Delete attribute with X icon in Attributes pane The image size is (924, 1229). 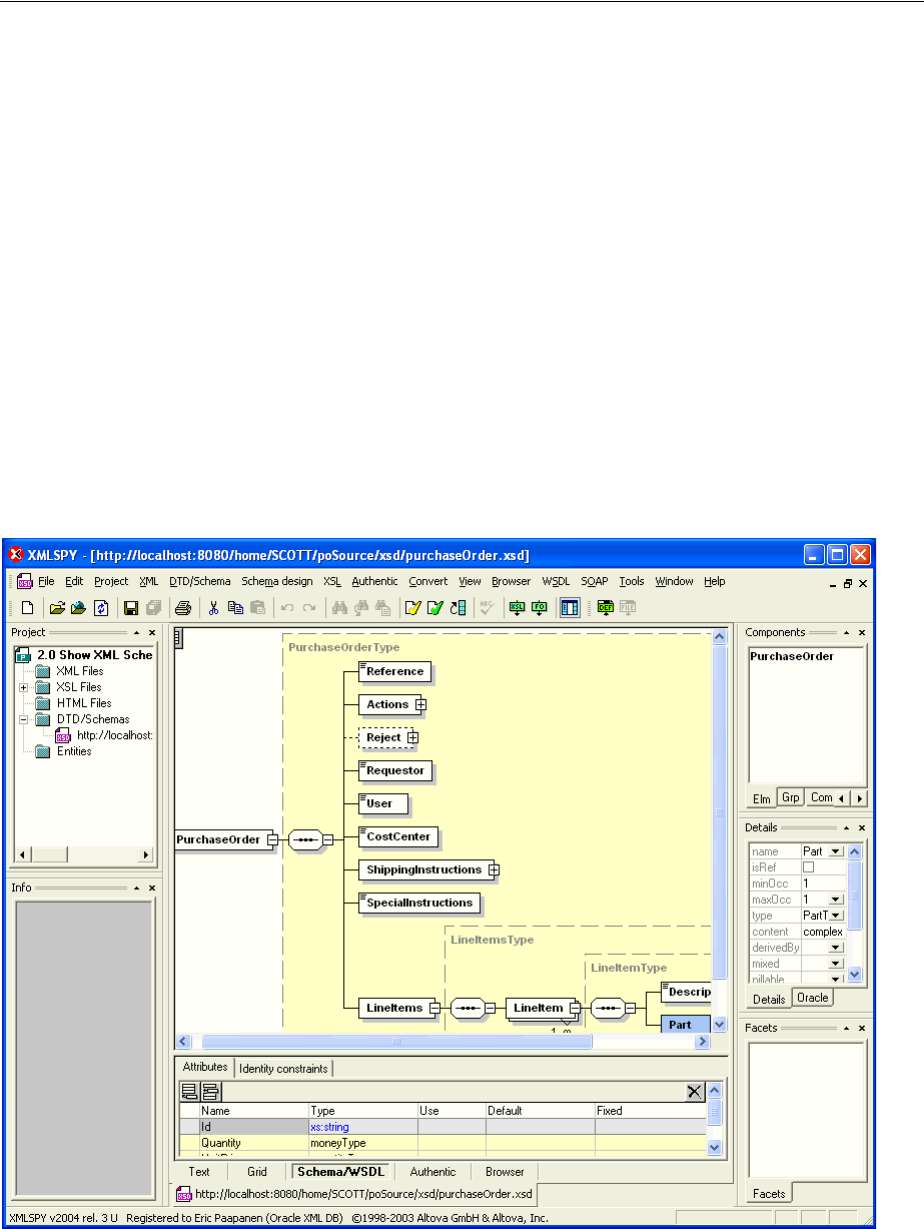click(x=695, y=1092)
